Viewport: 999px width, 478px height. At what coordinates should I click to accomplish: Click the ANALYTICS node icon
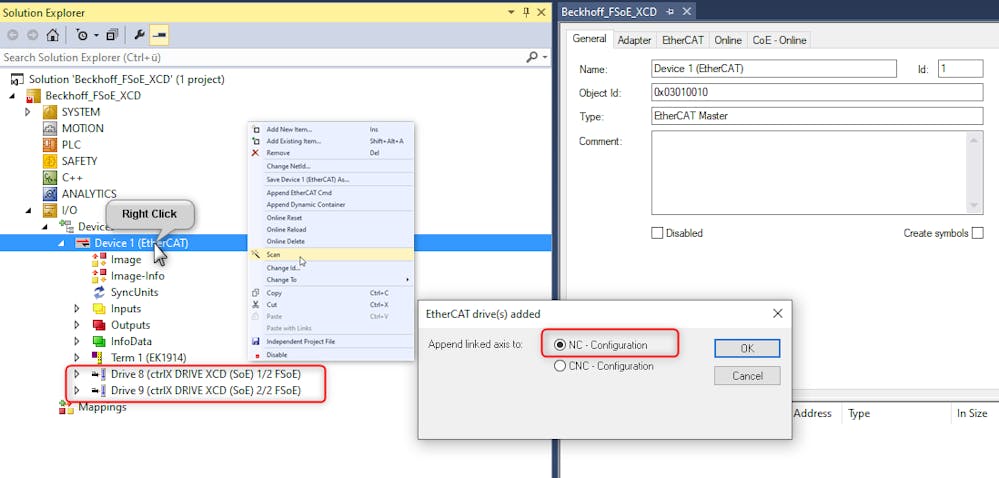pyautogui.click(x=50, y=194)
